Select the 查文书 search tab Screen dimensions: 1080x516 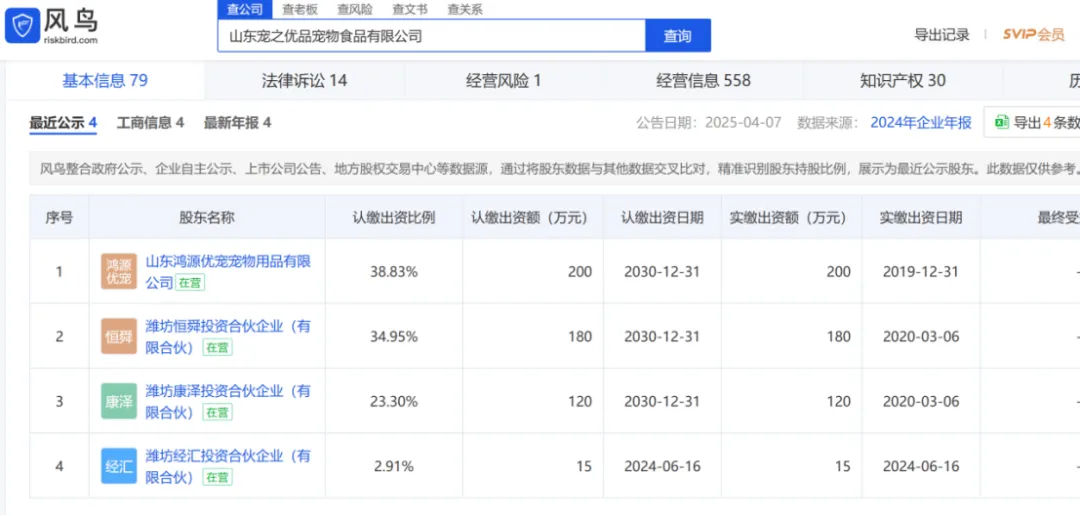point(410,9)
